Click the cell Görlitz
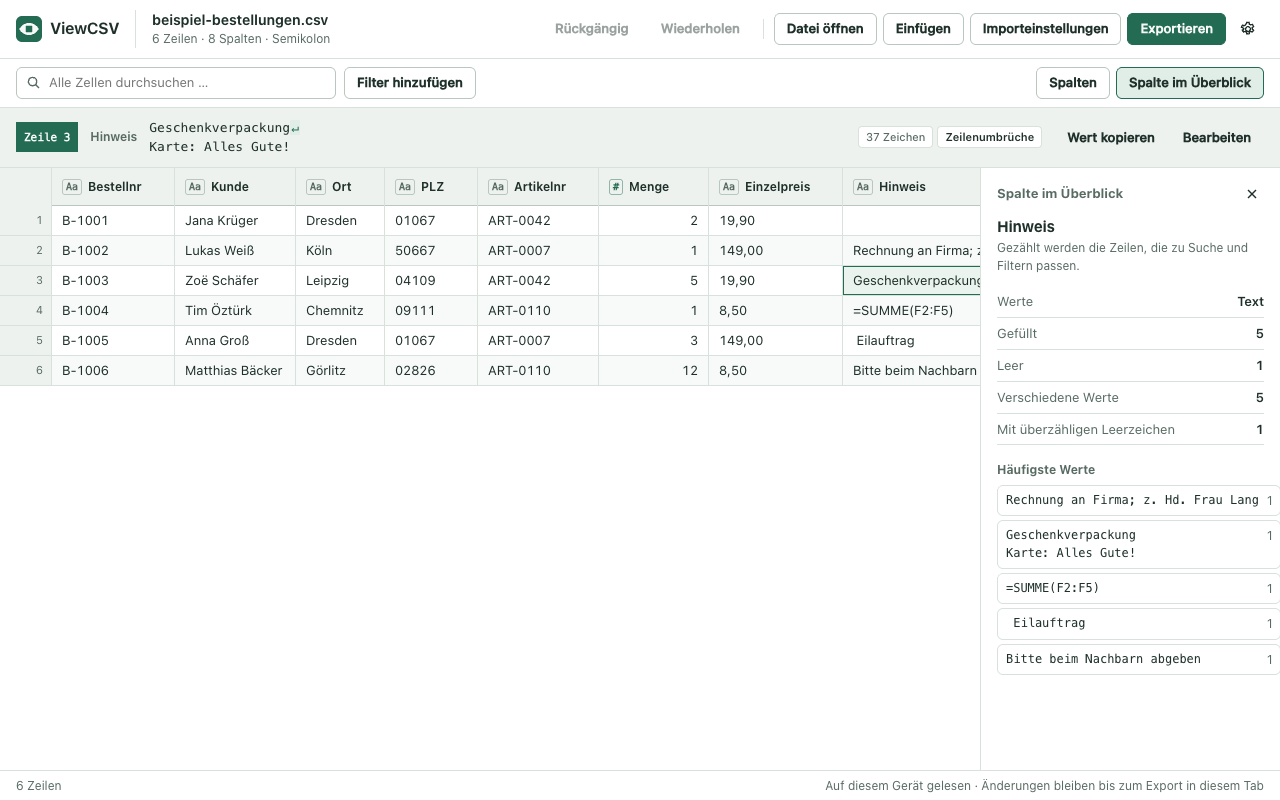This screenshot has height=800, width=1280. tap(340, 371)
